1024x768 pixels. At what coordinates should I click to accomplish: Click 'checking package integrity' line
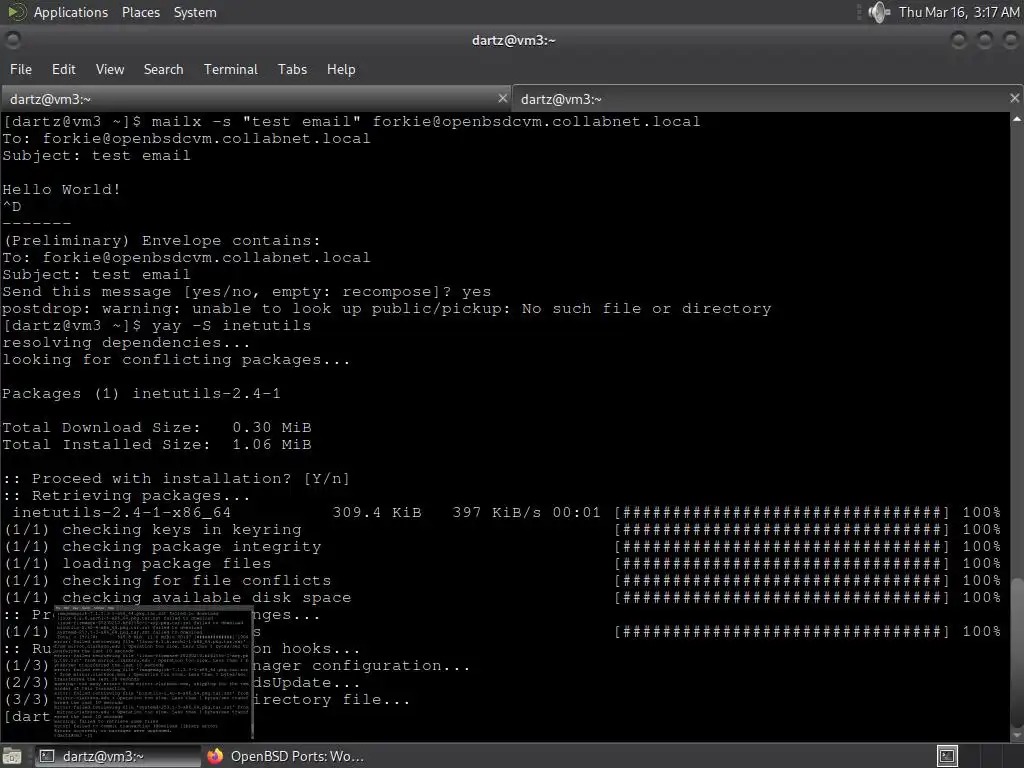point(503,546)
